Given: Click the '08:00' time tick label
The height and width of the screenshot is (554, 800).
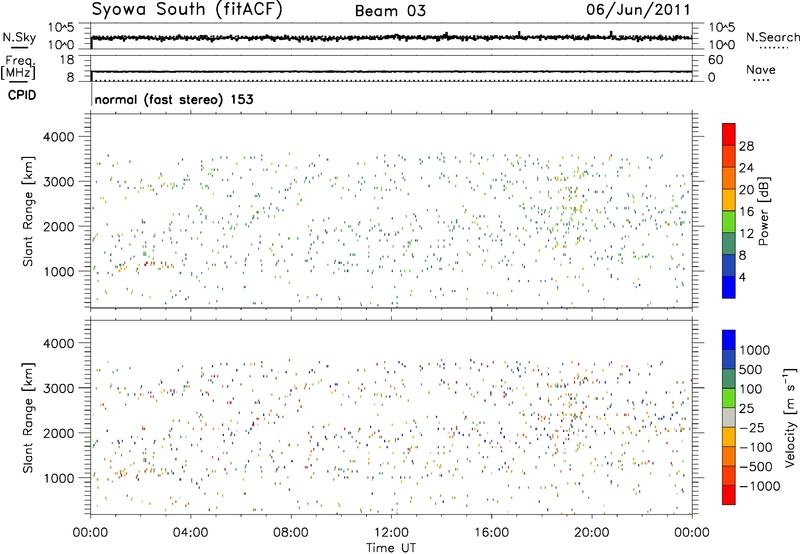Looking at the screenshot, I should click(x=291, y=533).
